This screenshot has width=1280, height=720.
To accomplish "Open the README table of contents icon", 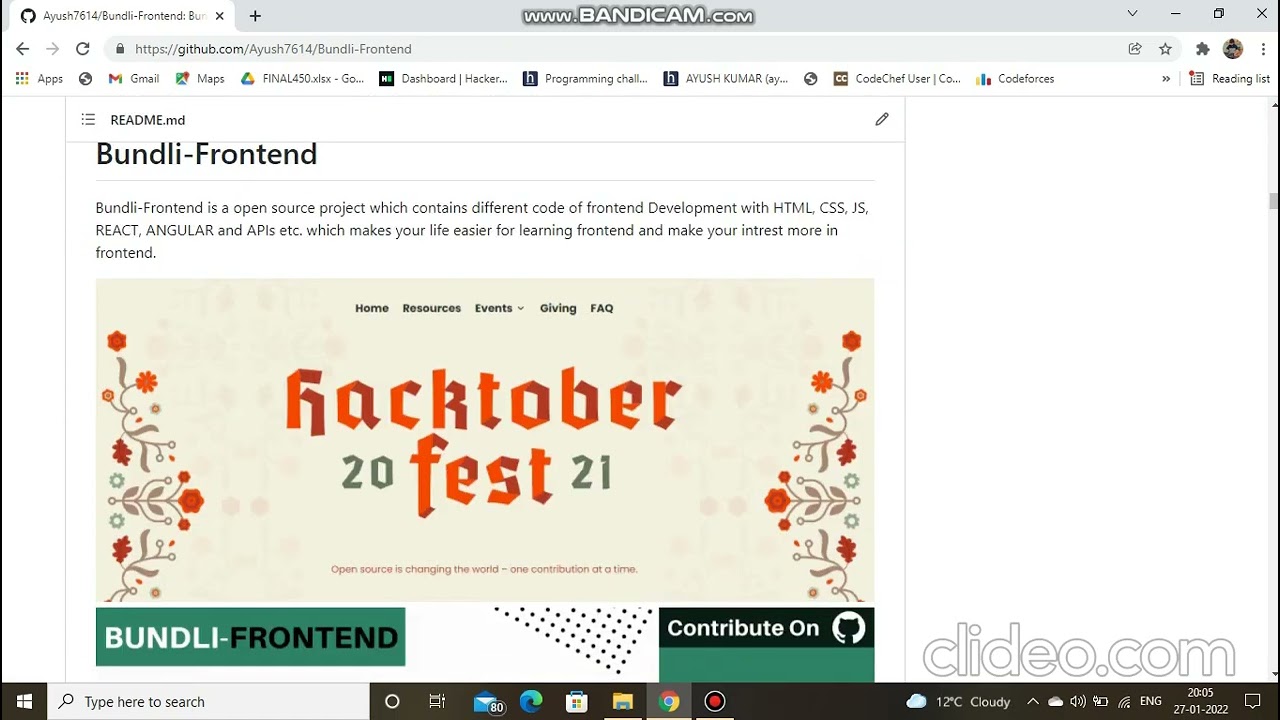I will click(x=88, y=119).
